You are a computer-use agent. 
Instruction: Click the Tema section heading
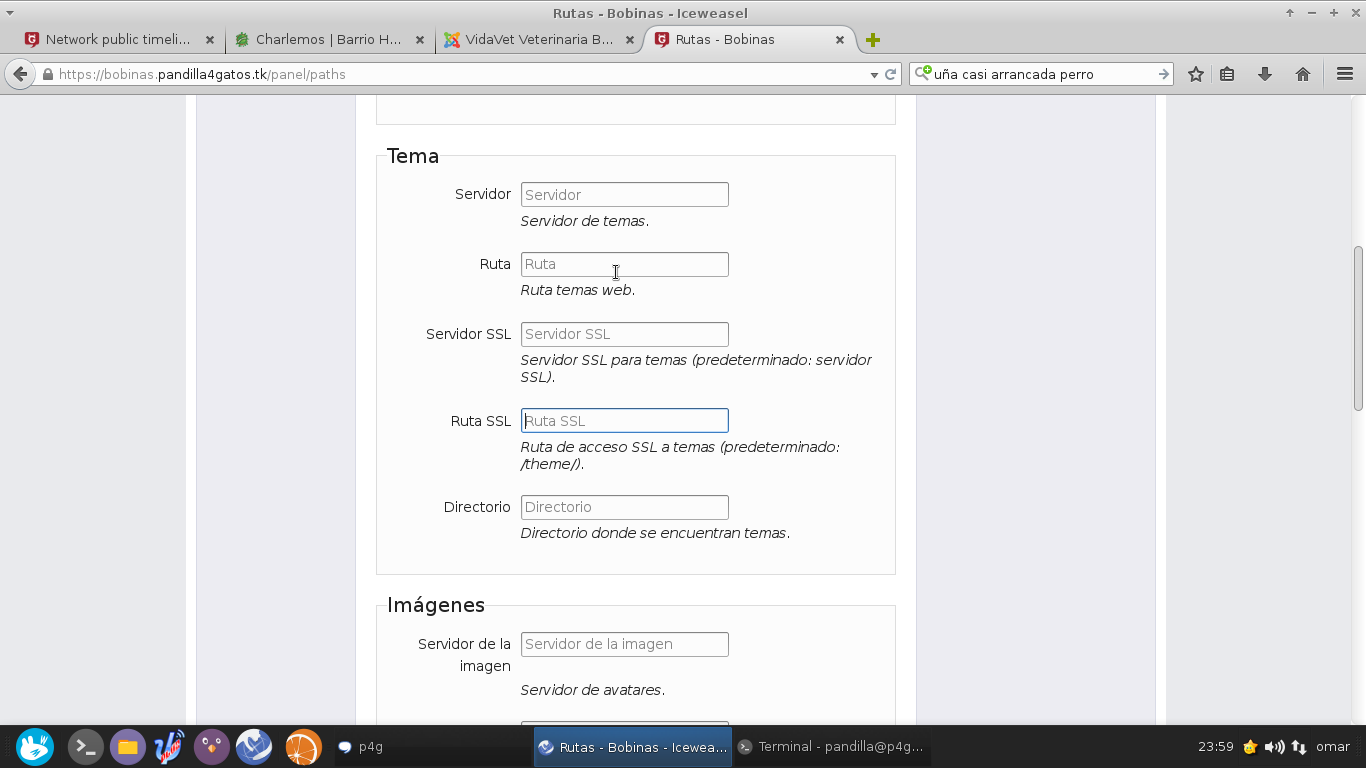click(x=413, y=156)
